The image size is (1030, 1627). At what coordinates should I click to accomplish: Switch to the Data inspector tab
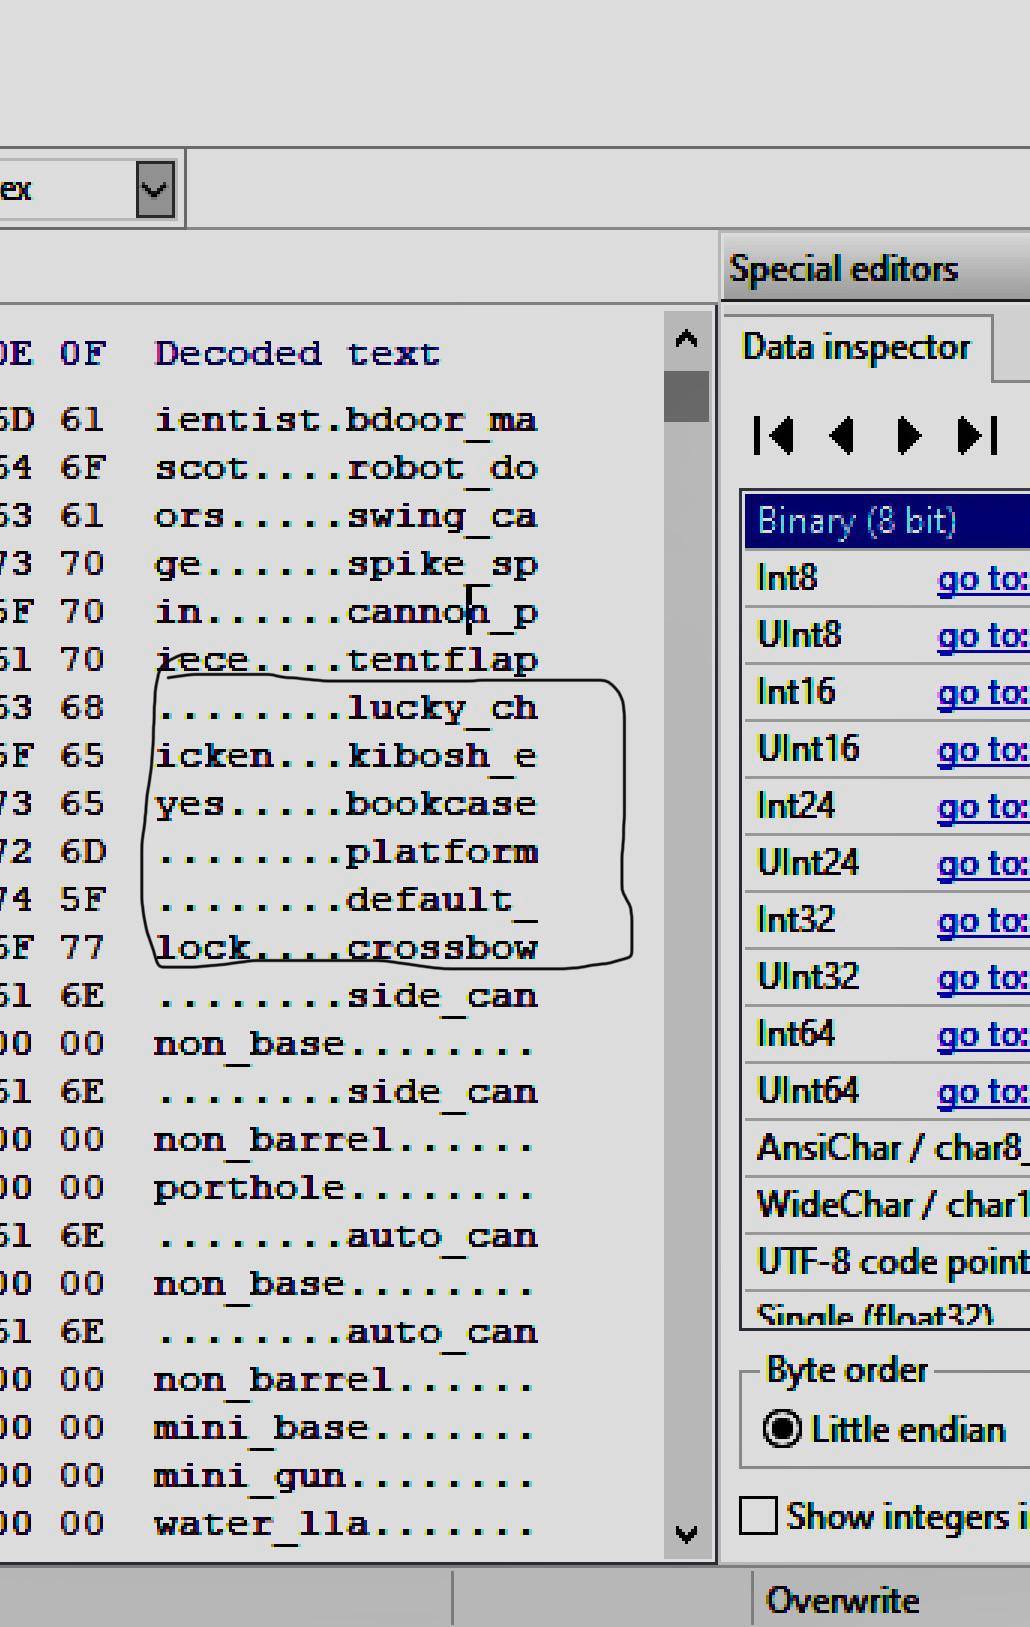856,348
